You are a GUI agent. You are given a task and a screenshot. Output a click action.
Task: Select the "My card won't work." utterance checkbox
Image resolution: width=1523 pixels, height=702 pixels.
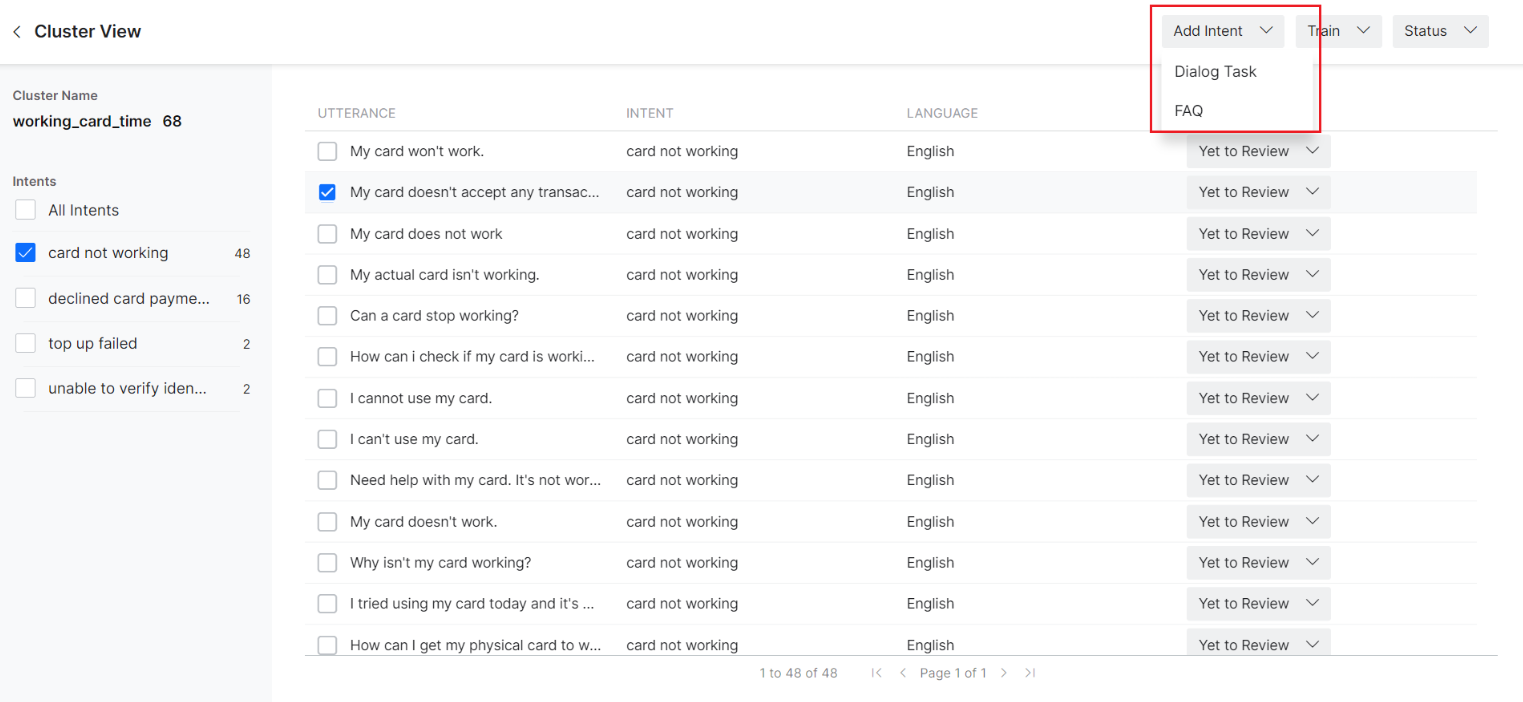click(327, 152)
